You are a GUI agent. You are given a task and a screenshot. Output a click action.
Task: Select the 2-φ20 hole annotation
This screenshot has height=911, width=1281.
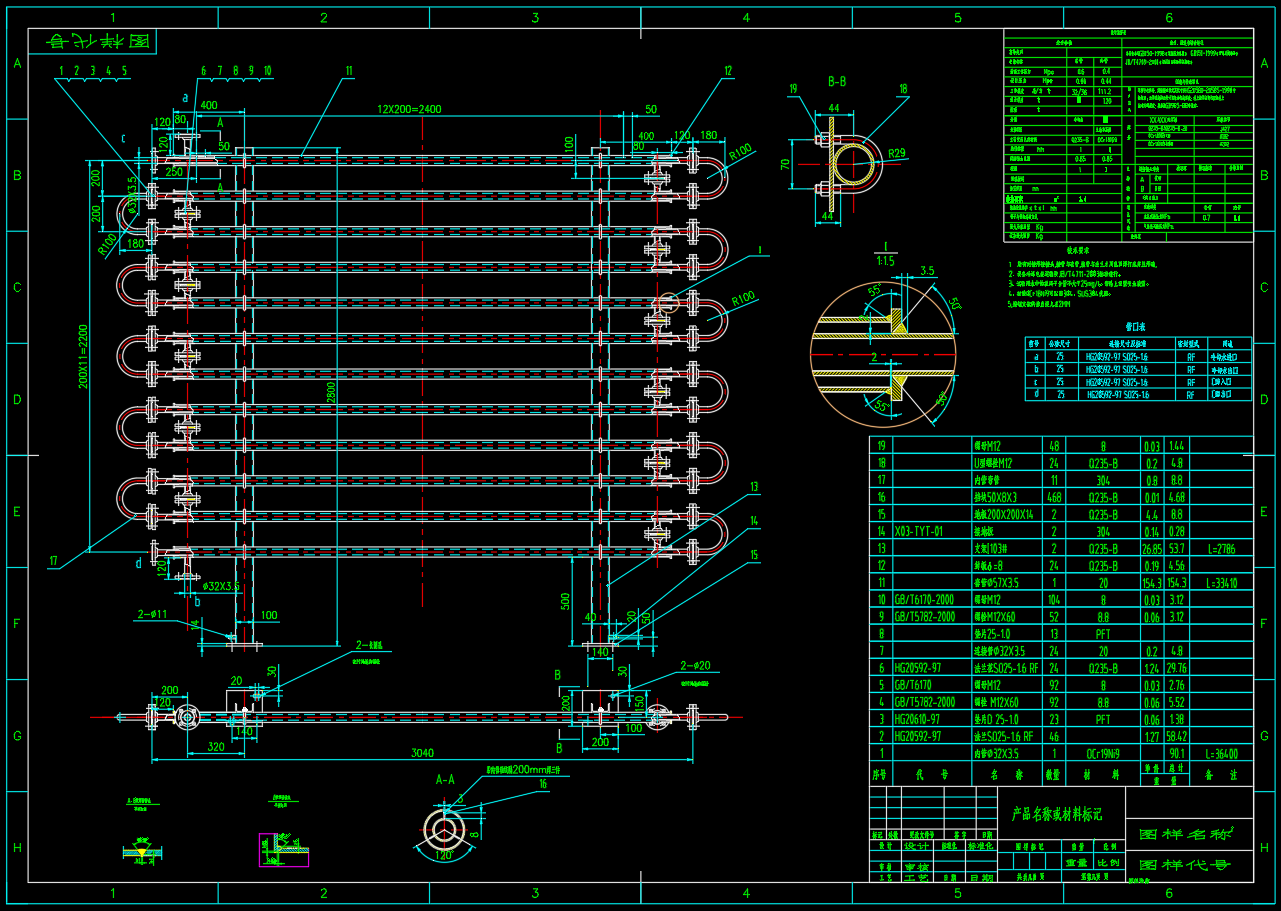pyautogui.click(x=695, y=665)
